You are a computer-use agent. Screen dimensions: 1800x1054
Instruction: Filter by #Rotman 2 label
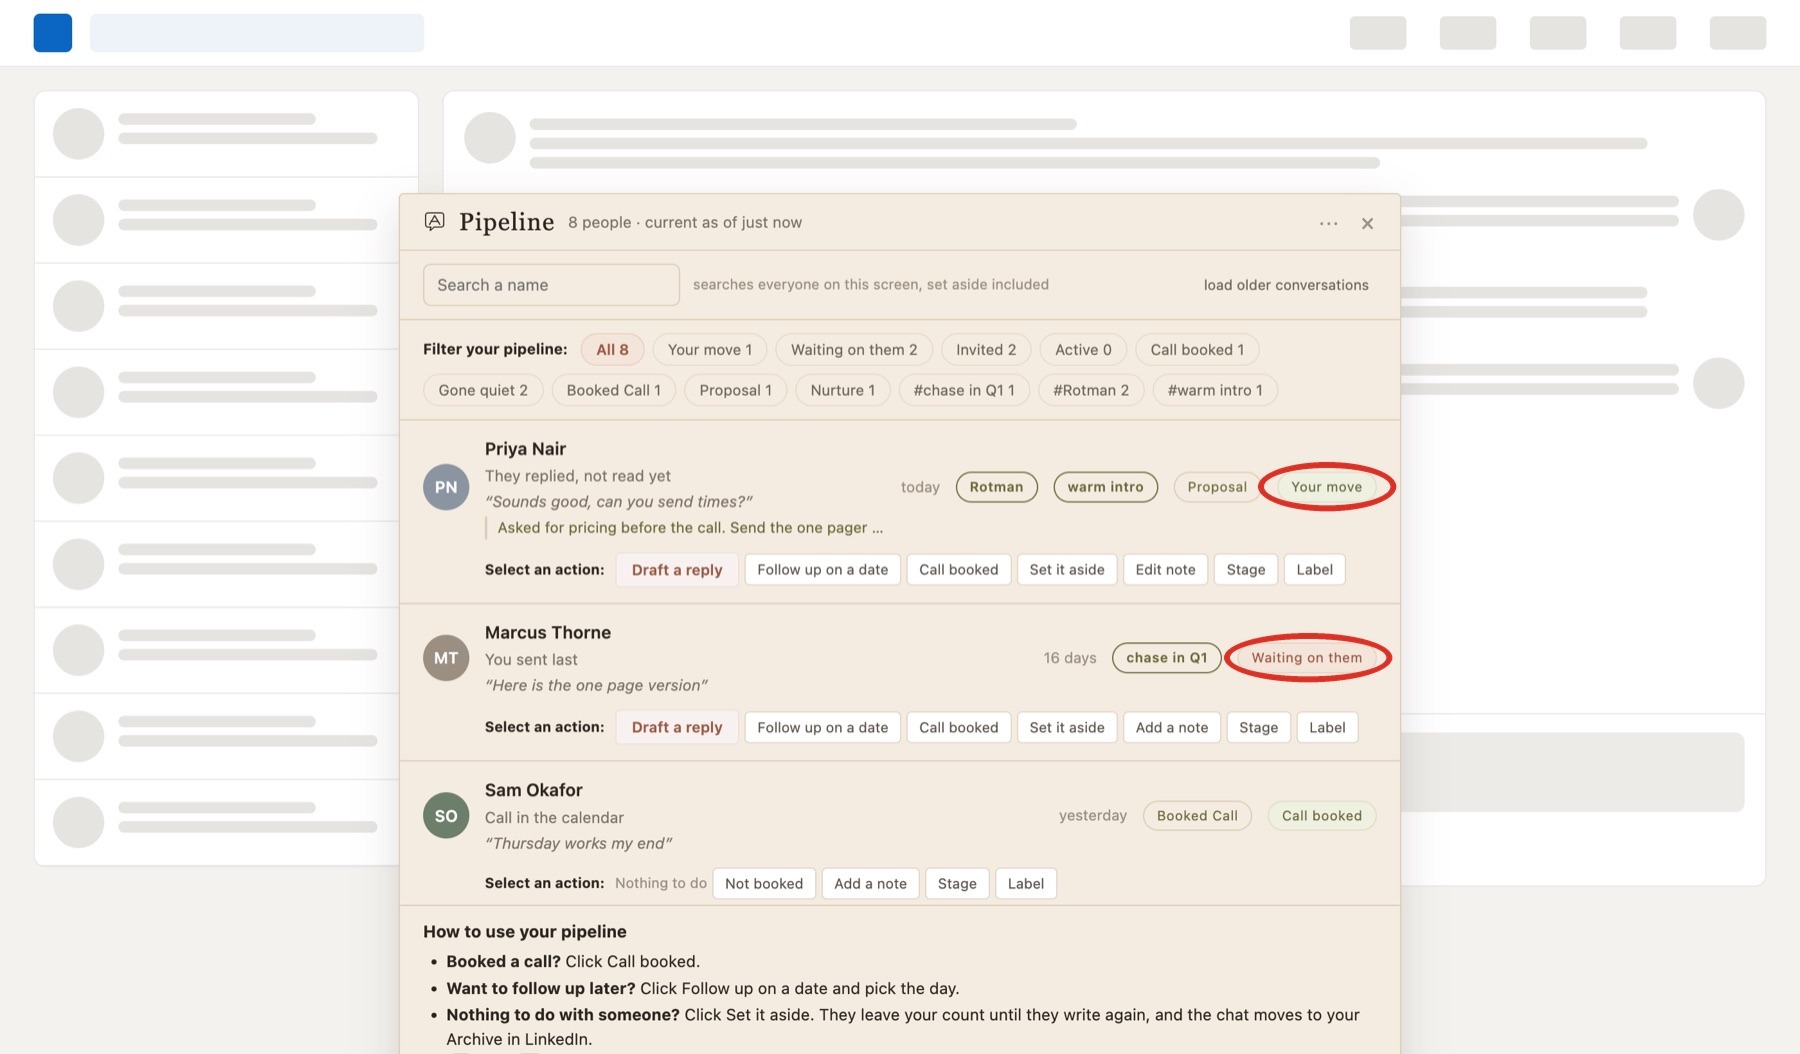point(1091,390)
